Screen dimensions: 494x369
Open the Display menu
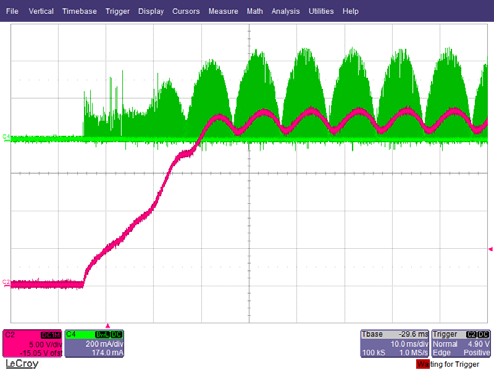pyautogui.click(x=151, y=11)
